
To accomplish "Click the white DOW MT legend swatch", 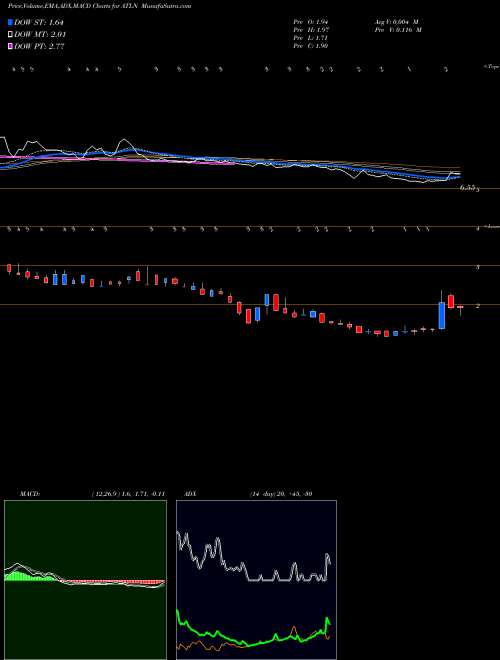I will [x=10, y=35].
